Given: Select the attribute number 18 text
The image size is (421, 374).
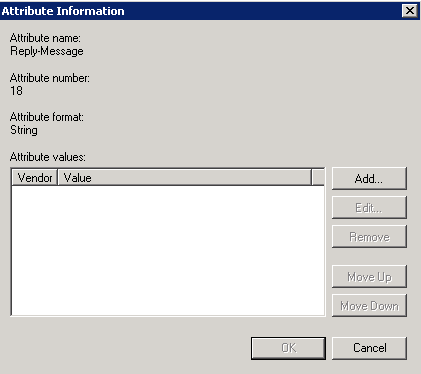Looking at the screenshot, I should (x=16, y=91).
